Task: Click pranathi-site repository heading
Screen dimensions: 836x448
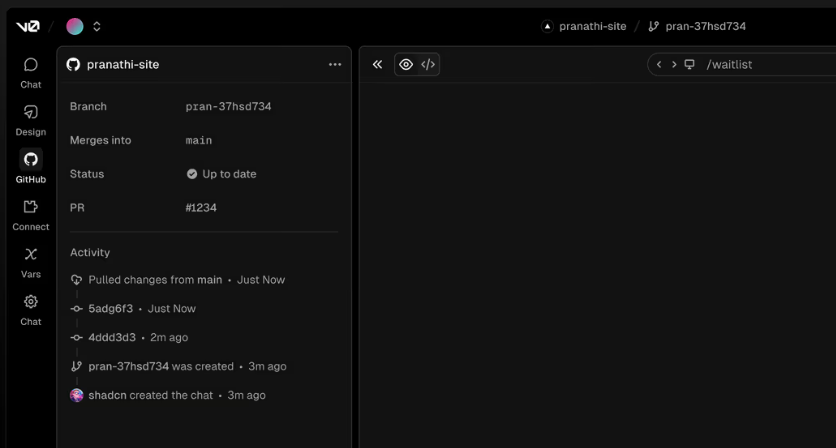Action: tap(123, 65)
